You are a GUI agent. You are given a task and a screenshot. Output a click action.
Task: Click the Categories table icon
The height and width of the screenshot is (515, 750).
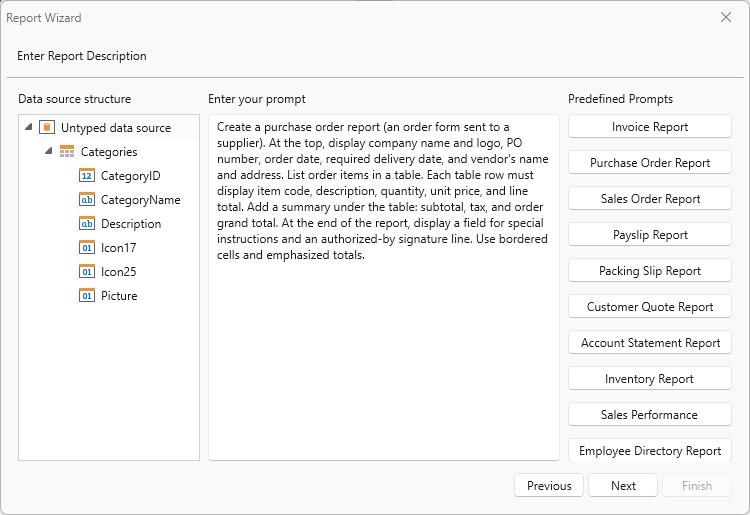point(67,152)
